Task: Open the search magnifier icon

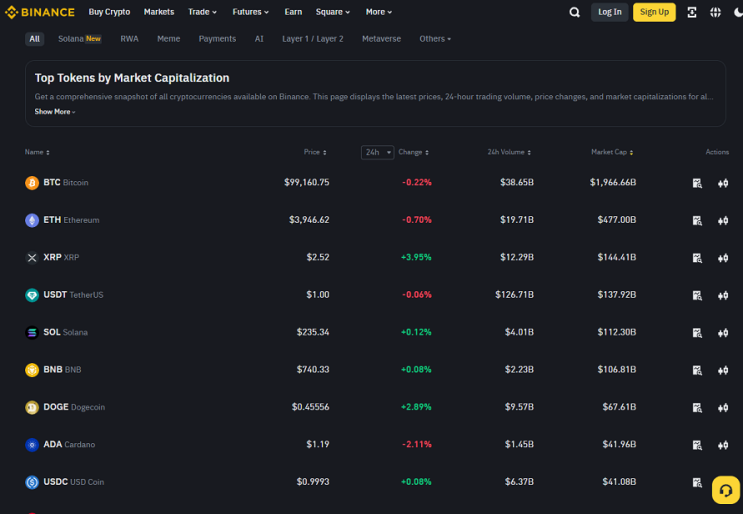Action: click(574, 12)
